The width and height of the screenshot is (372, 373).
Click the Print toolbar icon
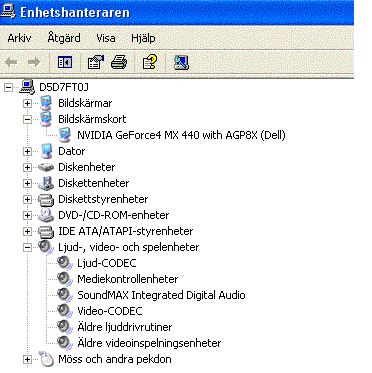coord(119,62)
